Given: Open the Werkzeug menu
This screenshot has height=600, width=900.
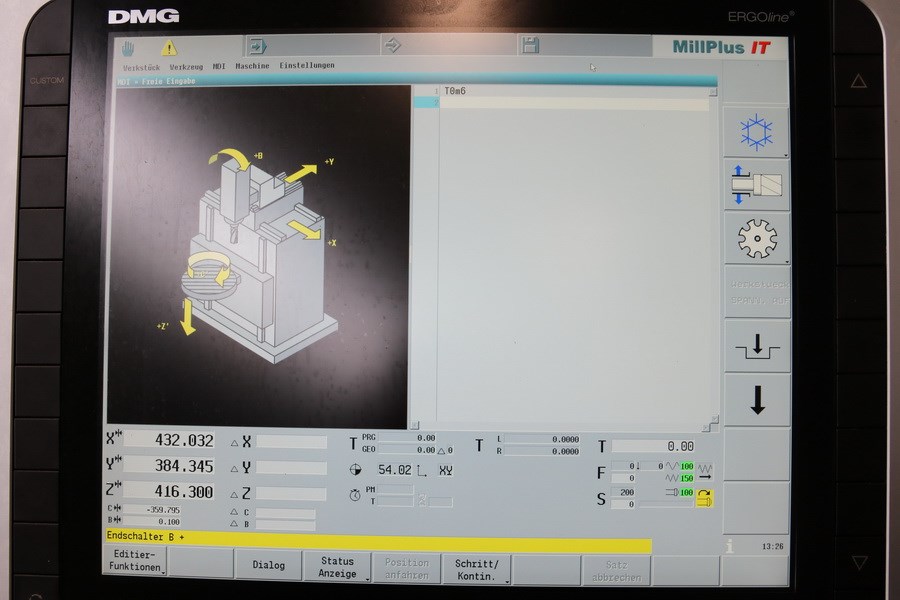Looking at the screenshot, I should [x=186, y=66].
